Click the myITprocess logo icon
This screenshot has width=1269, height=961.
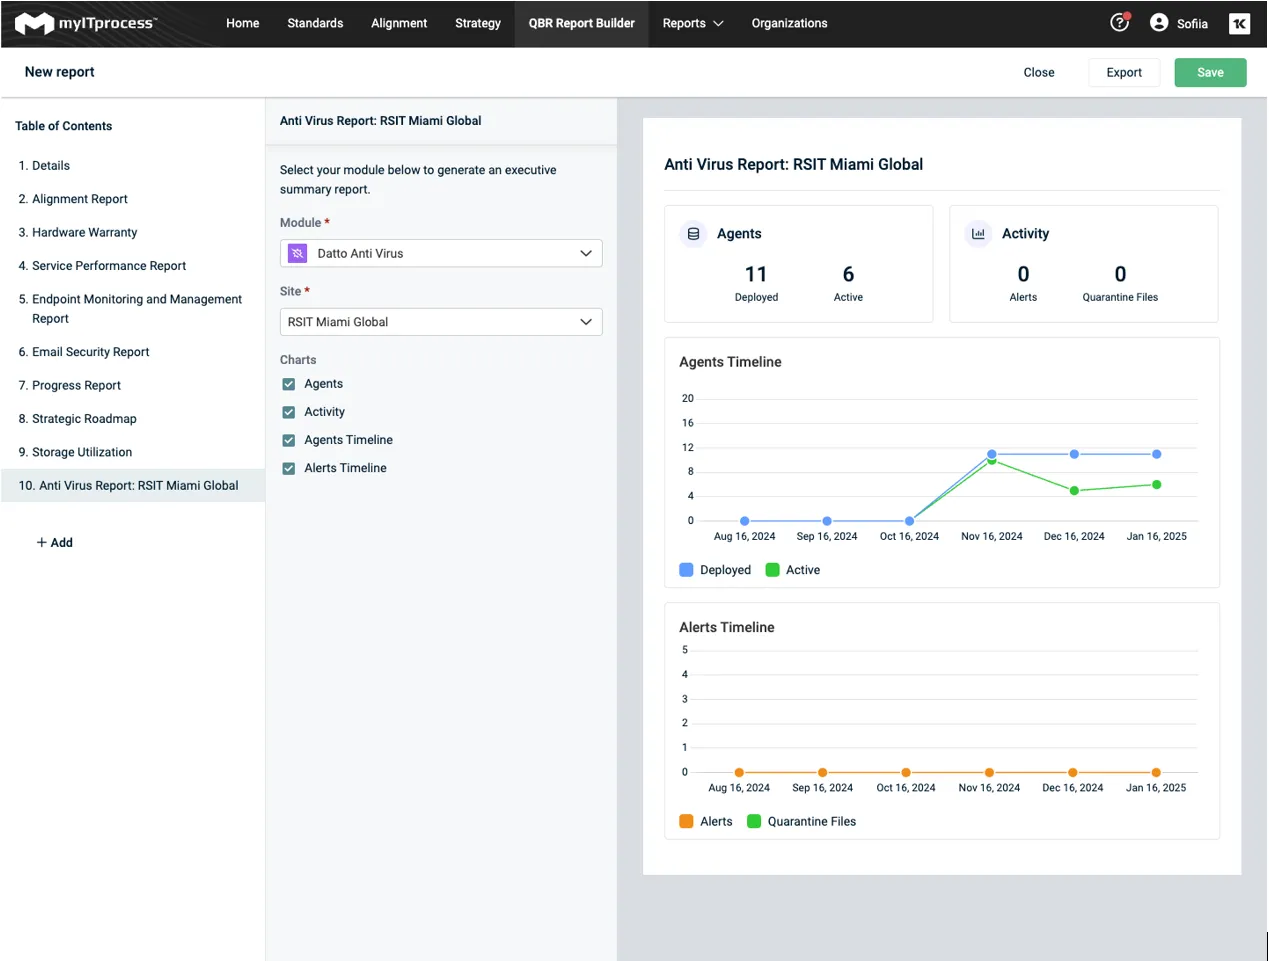click(x=34, y=24)
